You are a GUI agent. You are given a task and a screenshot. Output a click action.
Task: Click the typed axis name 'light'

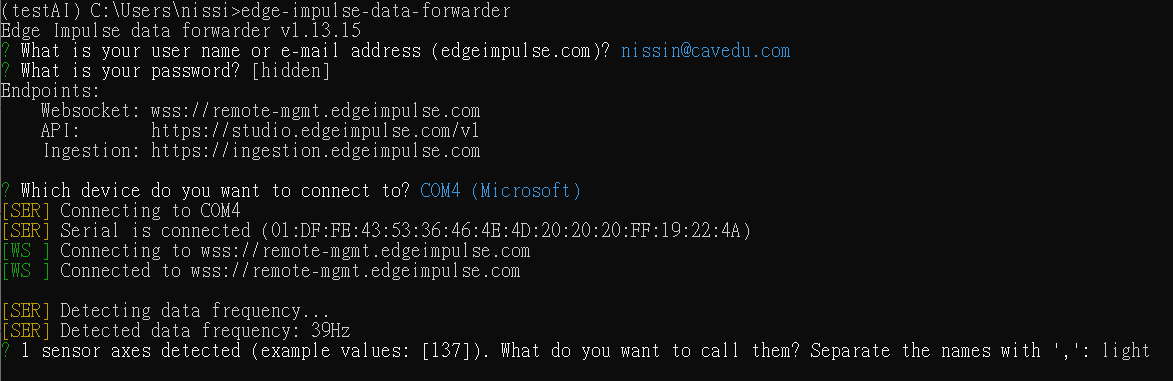pyautogui.click(x=1125, y=351)
